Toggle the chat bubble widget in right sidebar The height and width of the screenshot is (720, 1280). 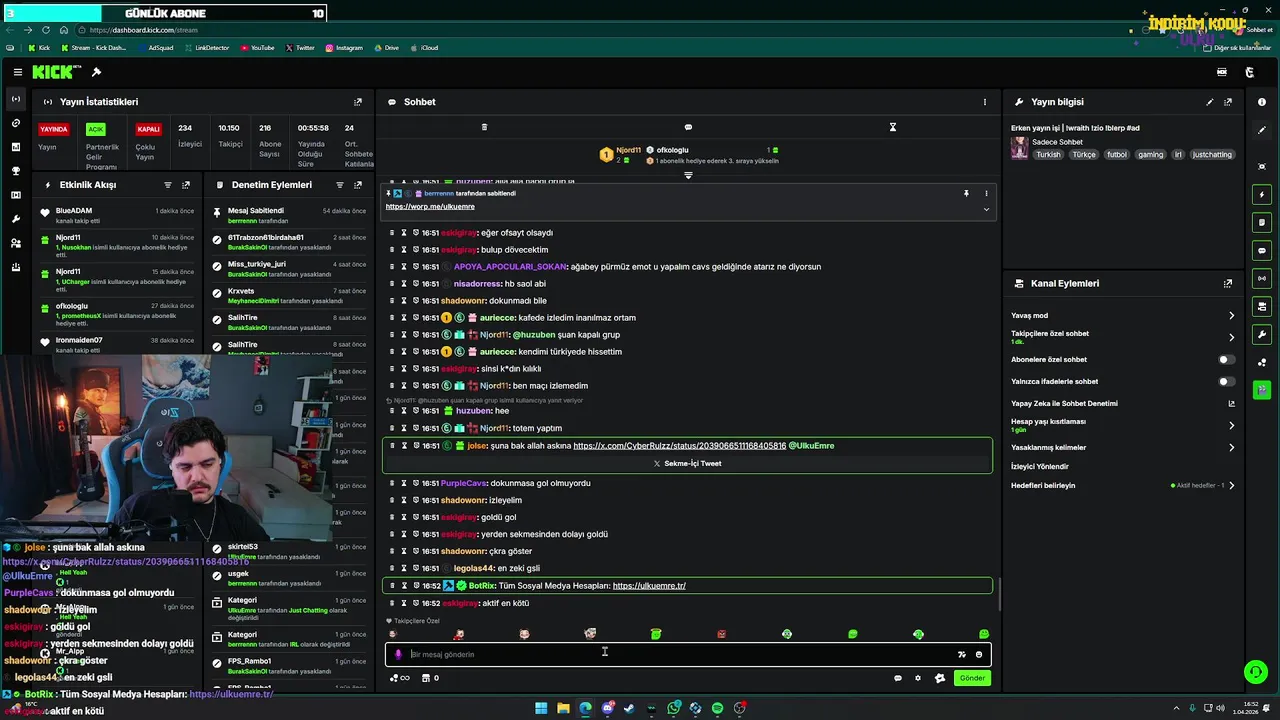1262,250
